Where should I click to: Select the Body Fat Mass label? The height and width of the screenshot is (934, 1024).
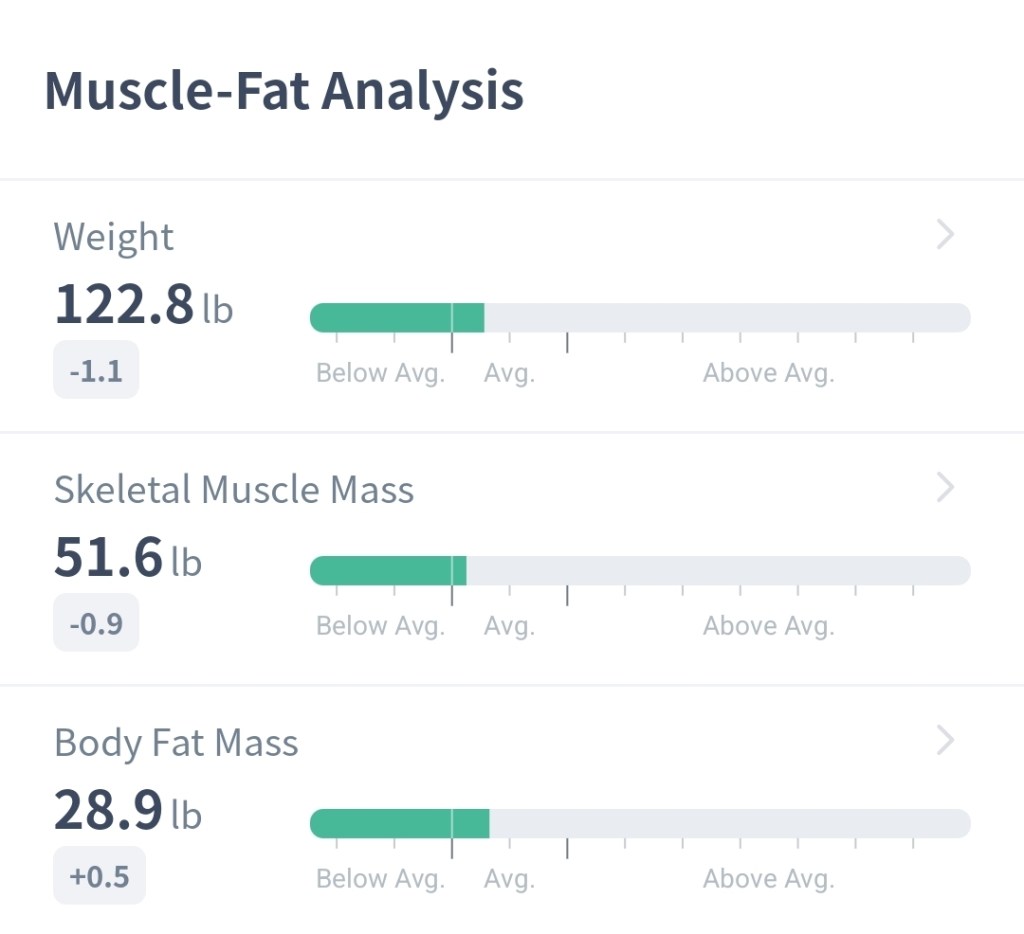[176, 743]
